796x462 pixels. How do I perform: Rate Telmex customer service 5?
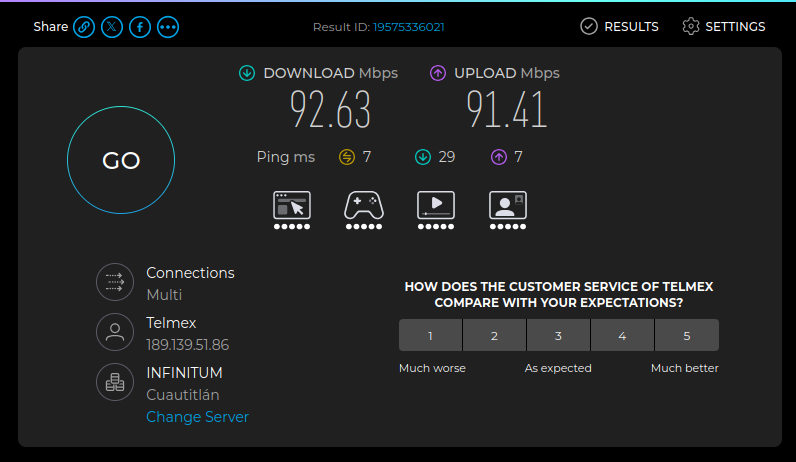(687, 335)
